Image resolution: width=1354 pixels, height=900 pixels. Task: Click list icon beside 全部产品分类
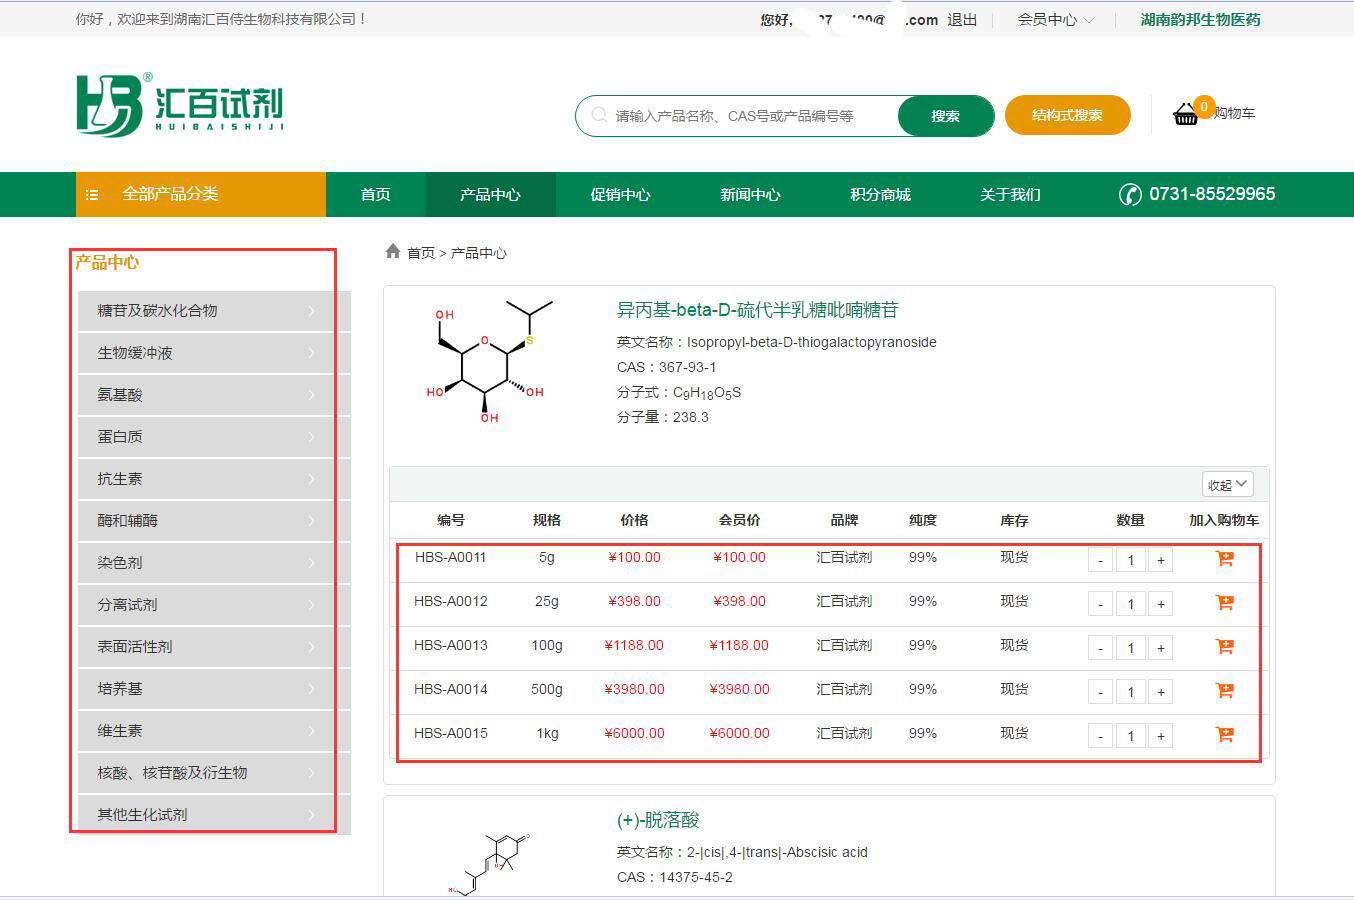(92, 195)
